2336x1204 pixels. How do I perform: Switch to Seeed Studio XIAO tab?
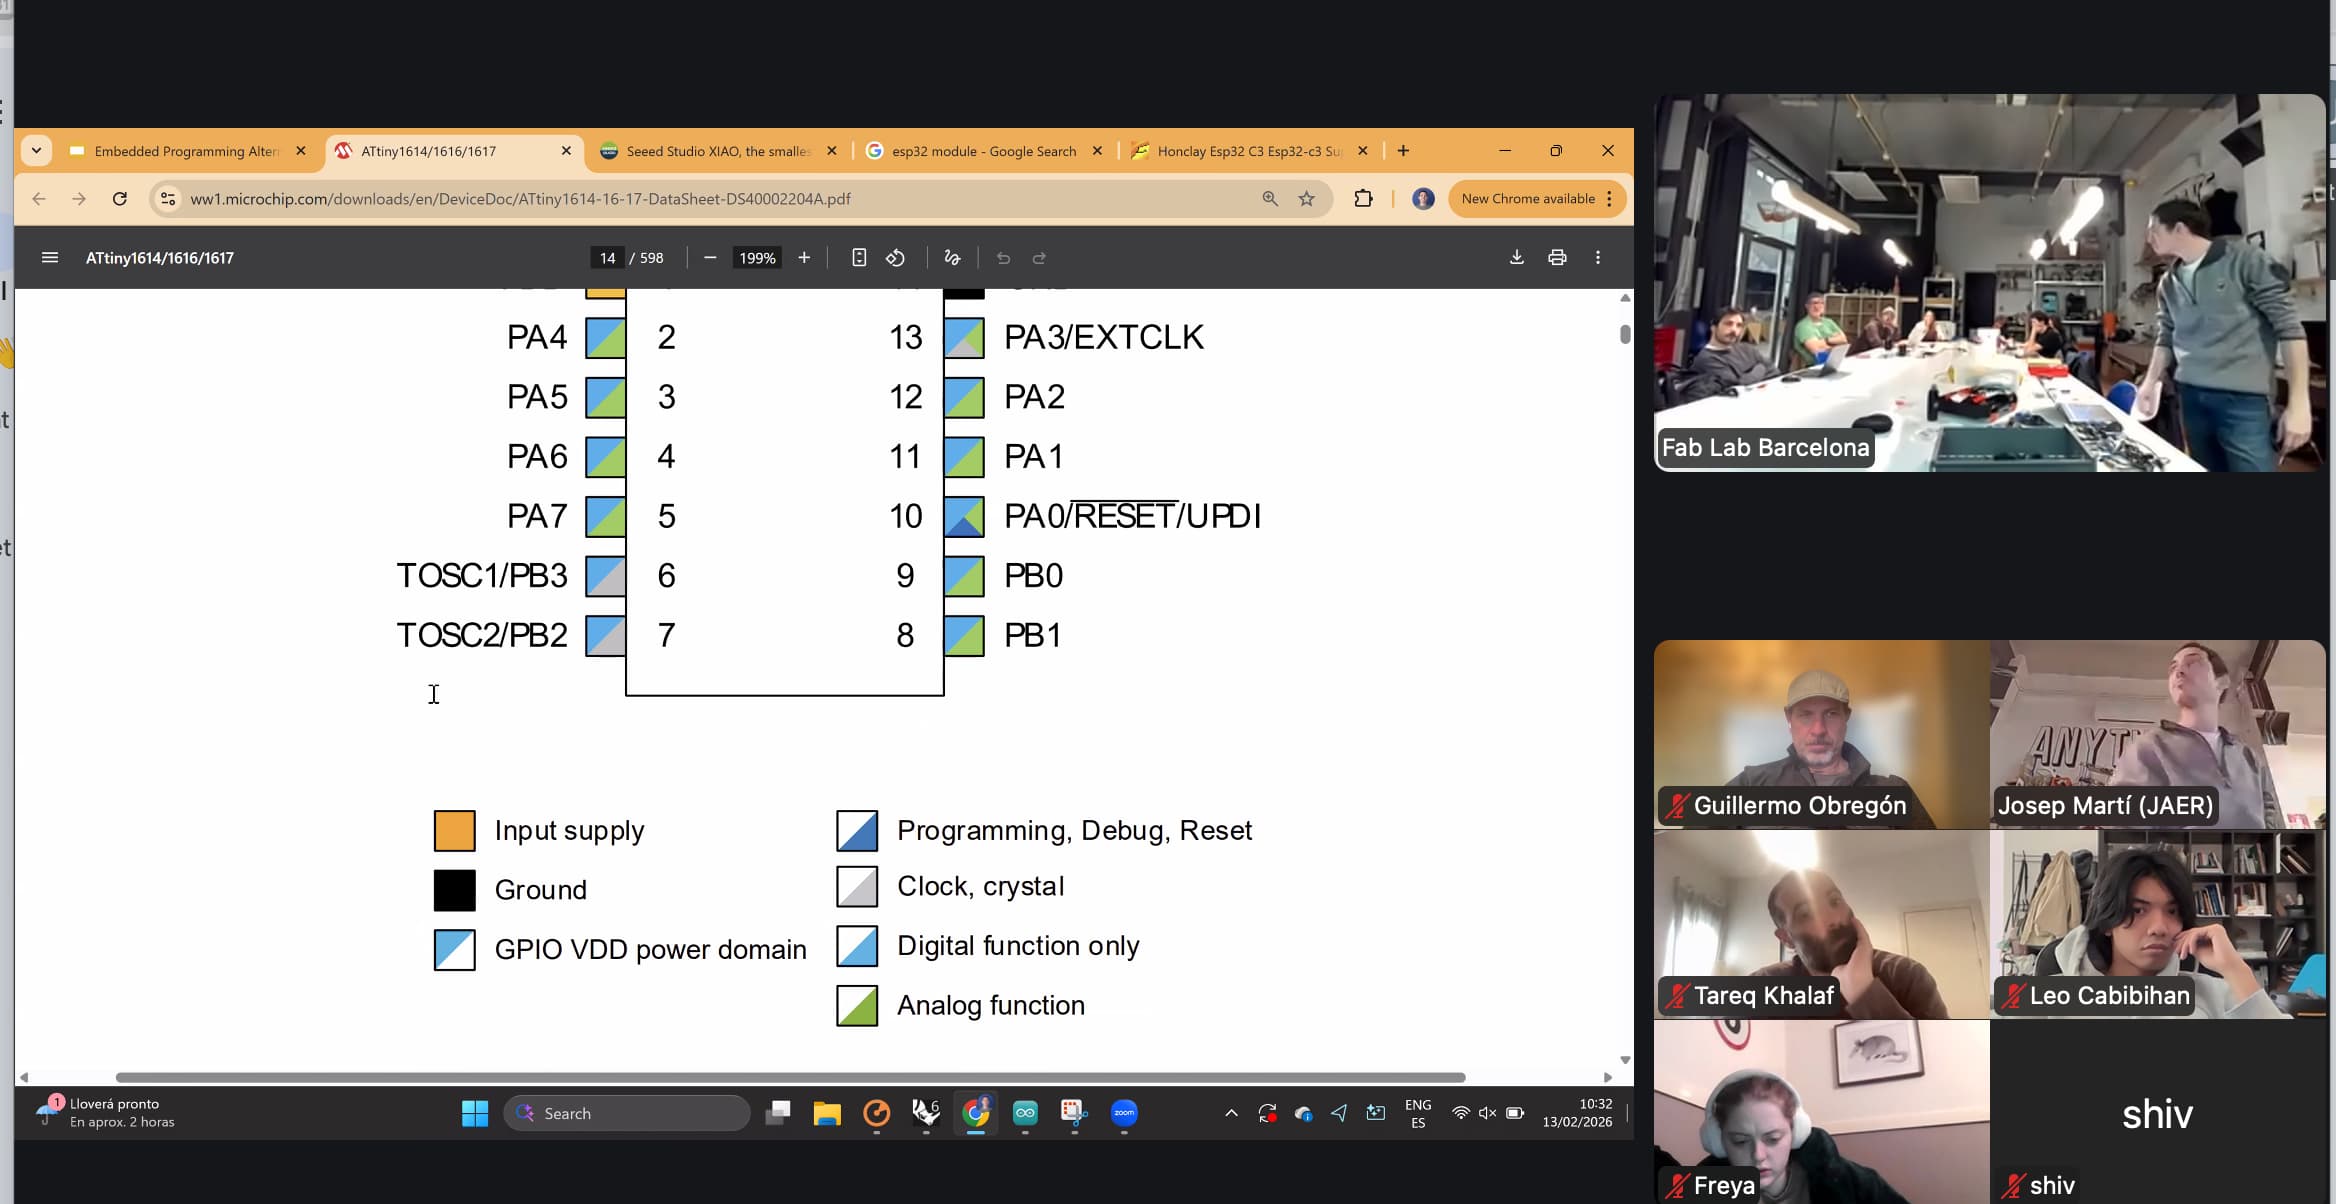pyautogui.click(x=715, y=151)
